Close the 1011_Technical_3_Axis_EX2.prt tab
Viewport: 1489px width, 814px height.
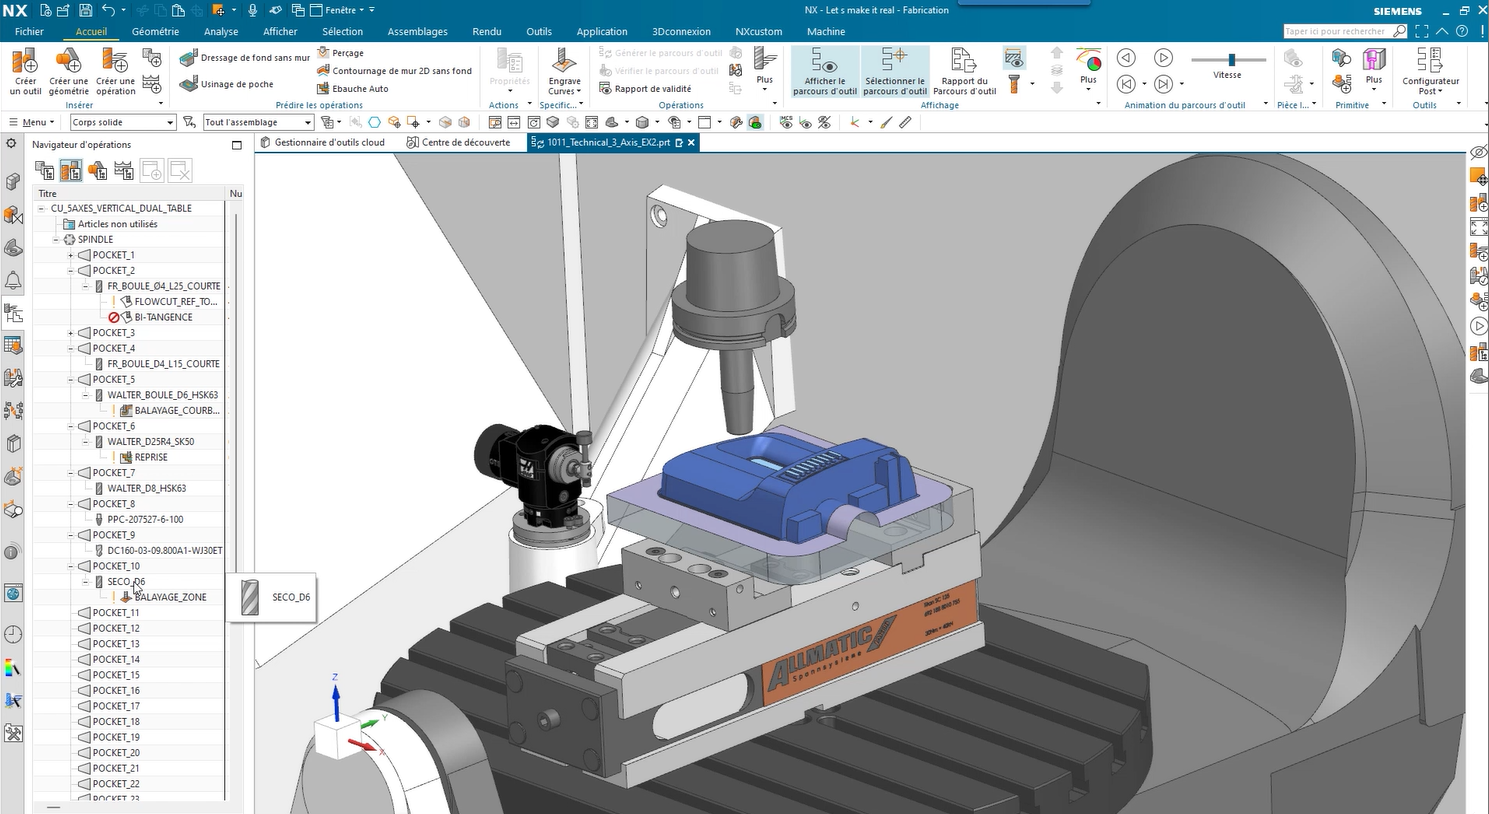tap(691, 143)
